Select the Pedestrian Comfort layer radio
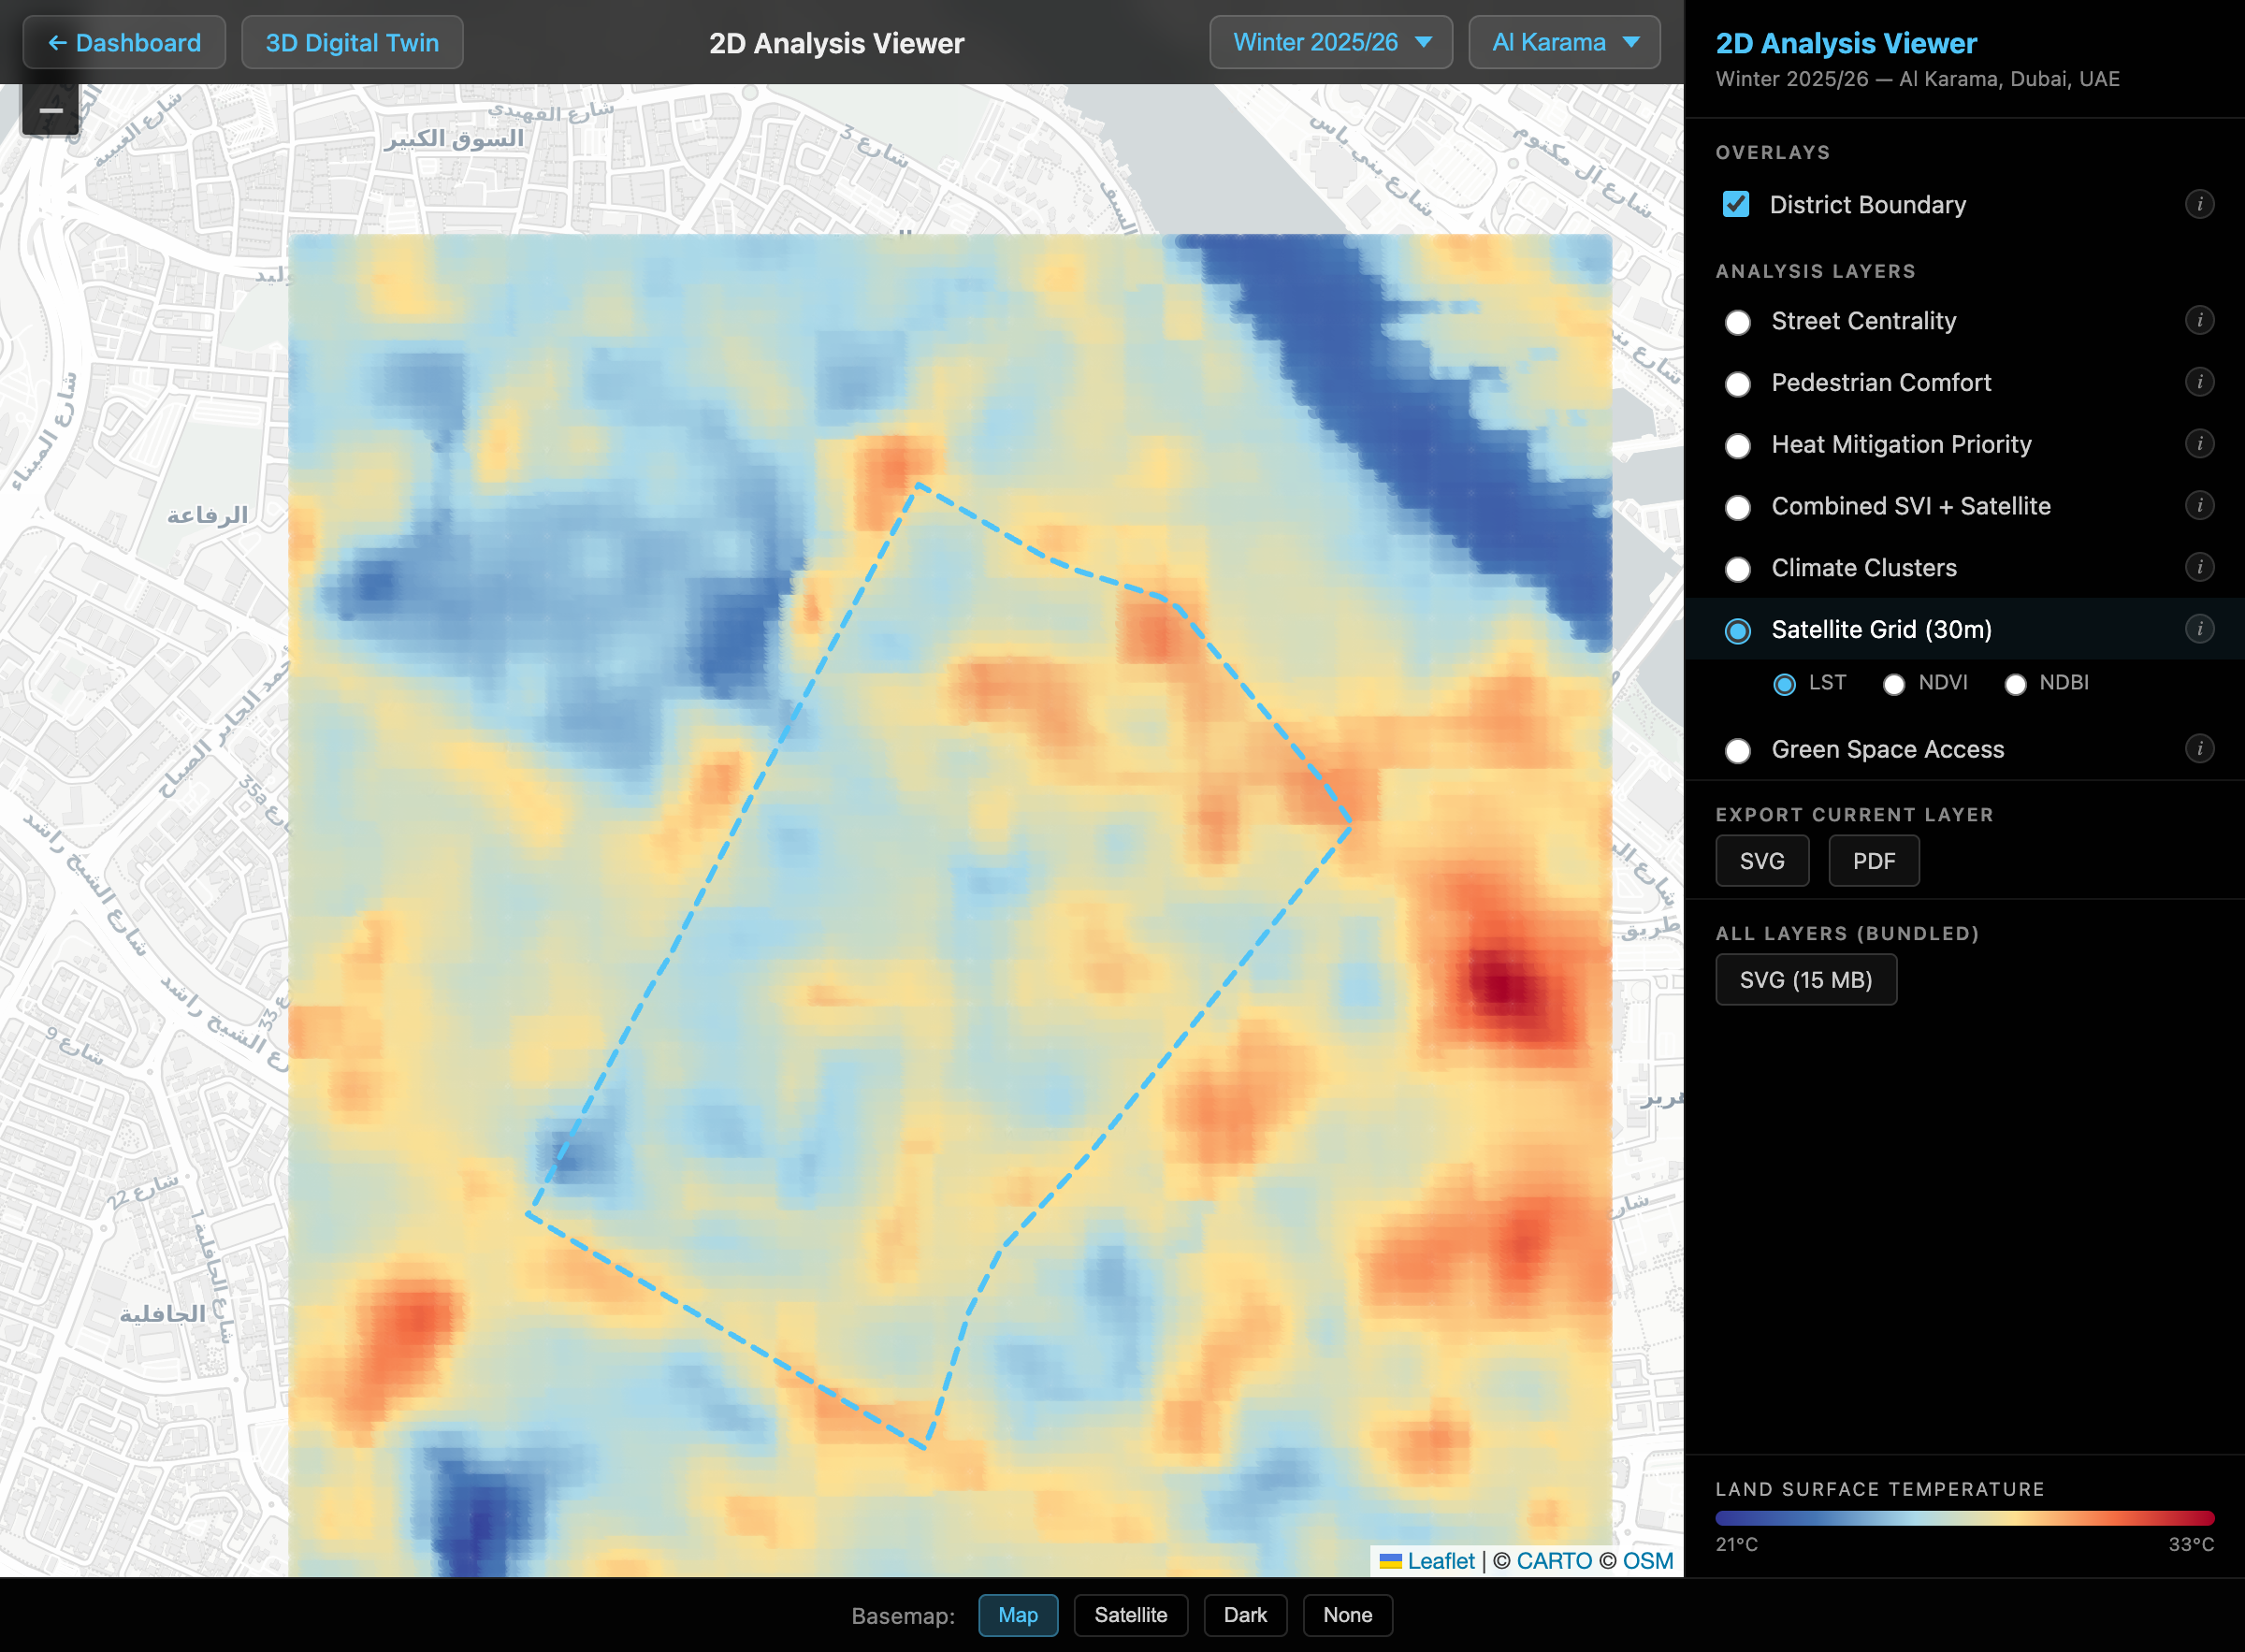This screenshot has width=2245, height=1652. click(x=1738, y=384)
